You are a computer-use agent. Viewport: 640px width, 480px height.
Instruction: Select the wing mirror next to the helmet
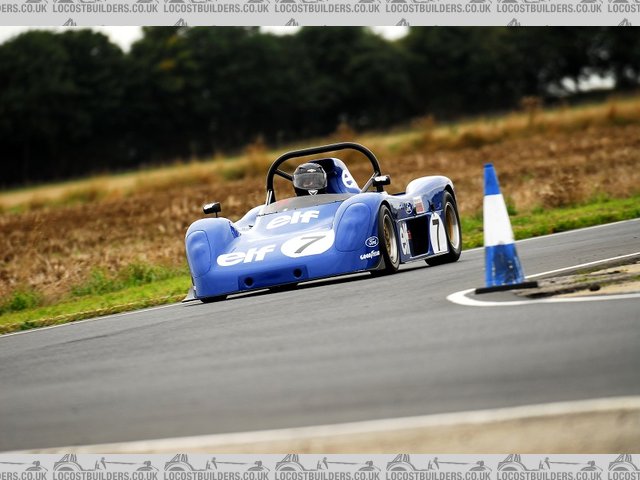381,182
